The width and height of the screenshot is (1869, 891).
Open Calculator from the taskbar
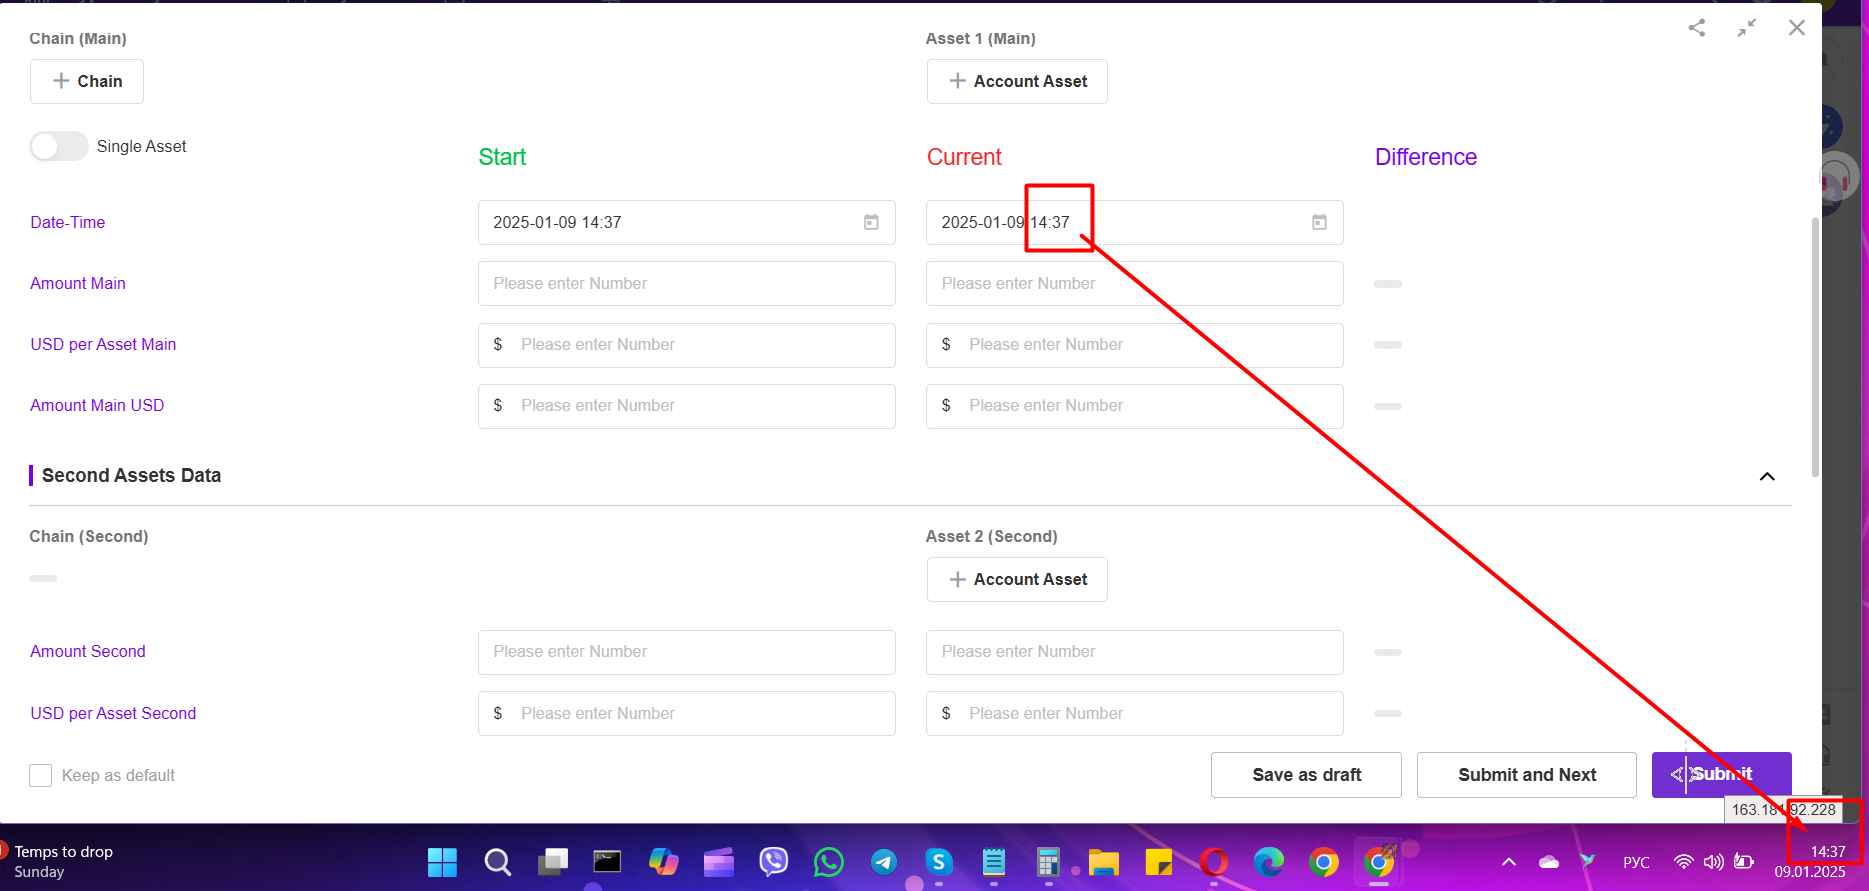click(1048, 862)
